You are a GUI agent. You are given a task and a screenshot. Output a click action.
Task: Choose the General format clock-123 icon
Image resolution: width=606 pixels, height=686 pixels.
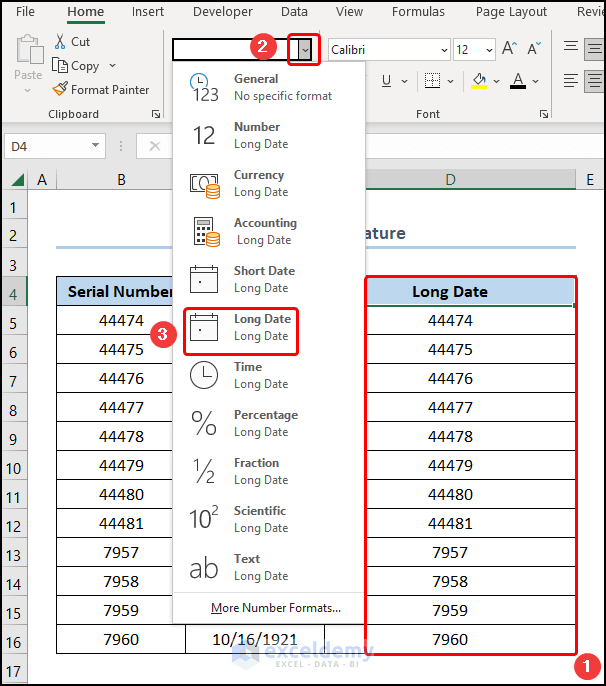pos(204,88)
